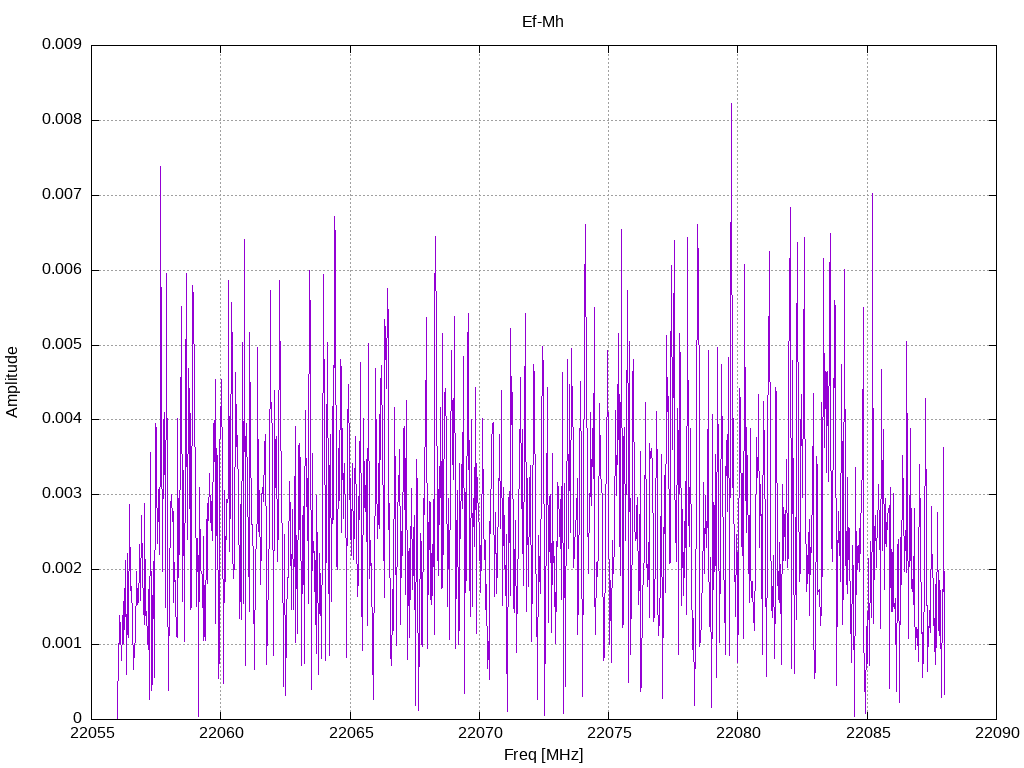Click the 0.001 y-axis tick label

coord(61,644)
